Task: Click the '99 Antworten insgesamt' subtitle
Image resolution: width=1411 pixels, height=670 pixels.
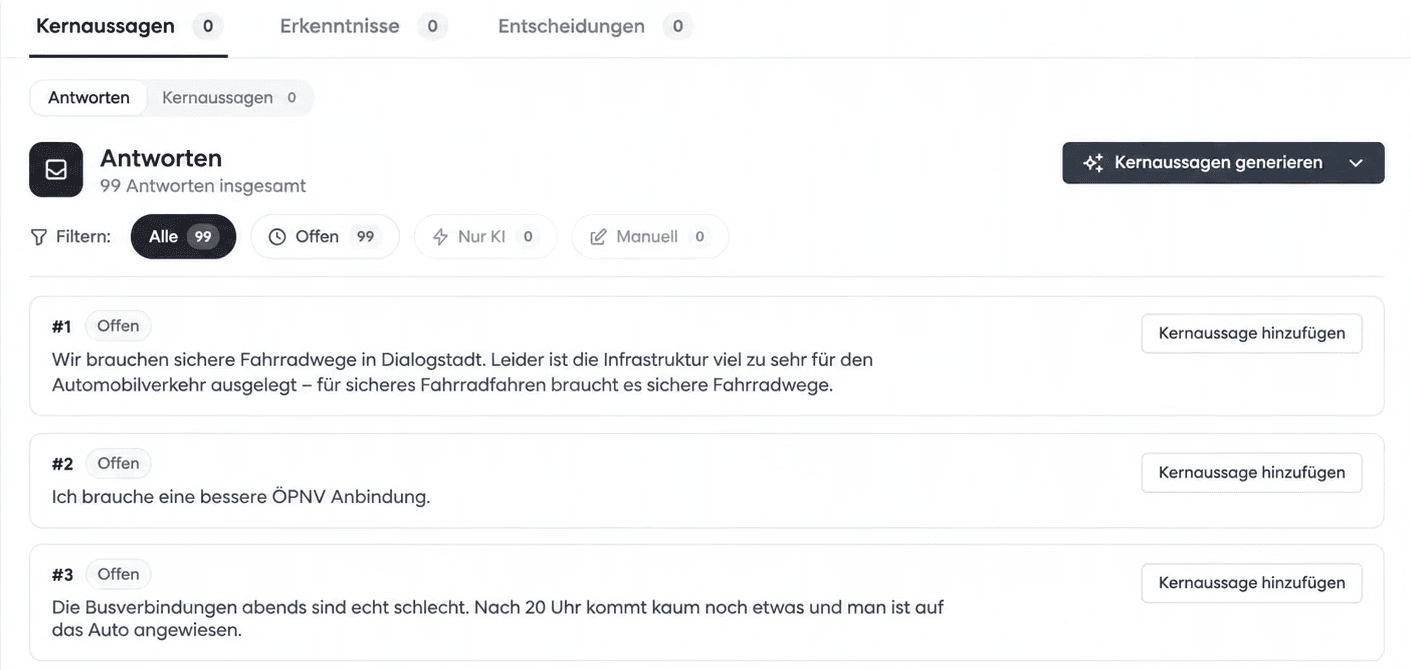Action: click(203, 186)
